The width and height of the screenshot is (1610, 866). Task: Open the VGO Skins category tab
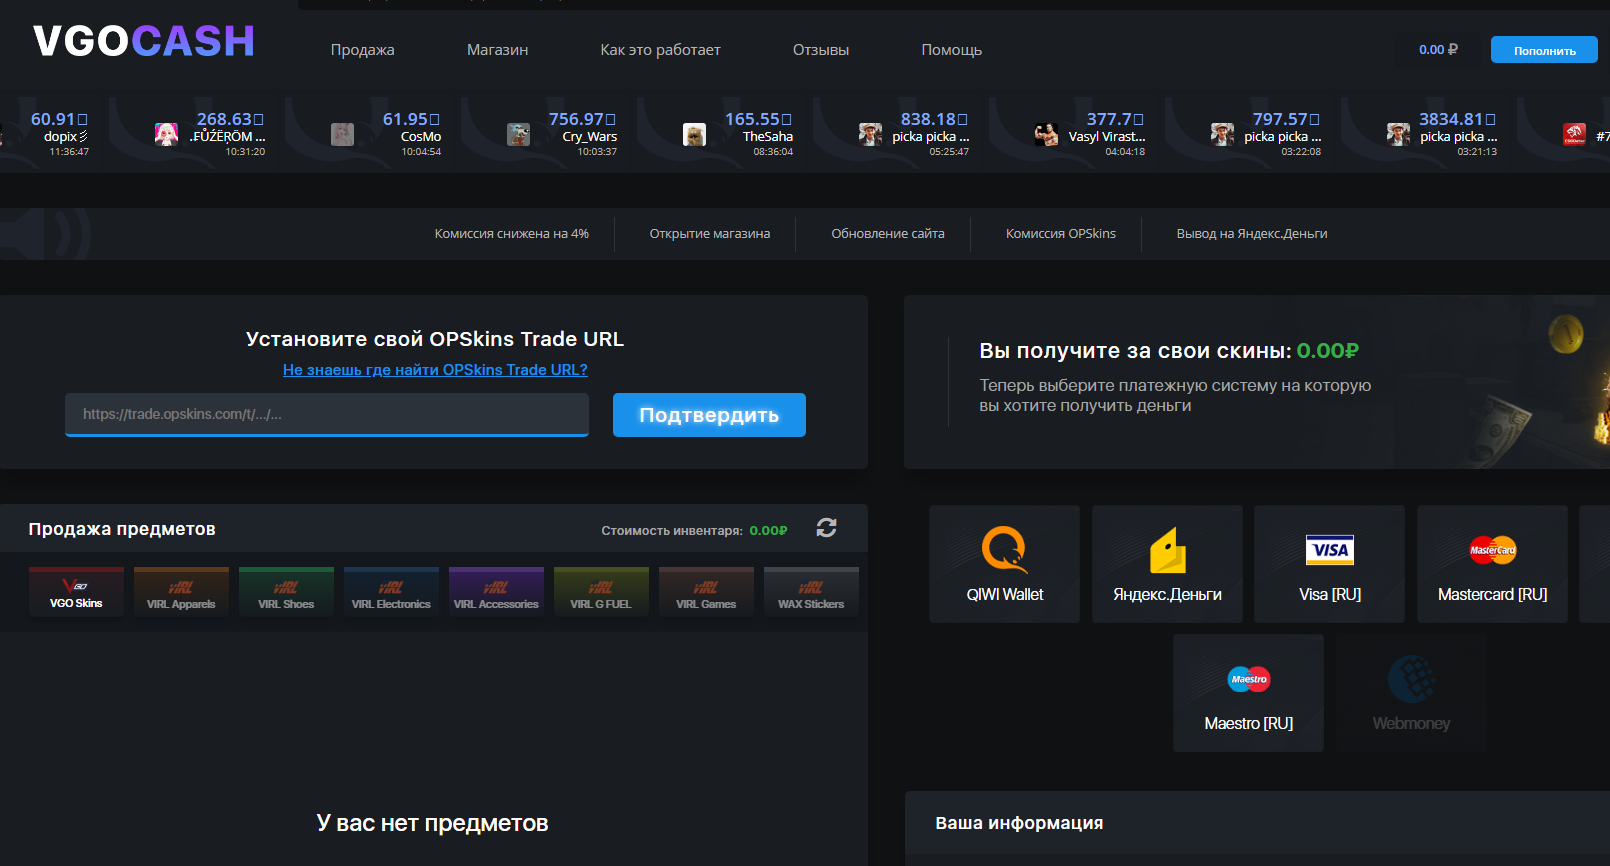76,592
